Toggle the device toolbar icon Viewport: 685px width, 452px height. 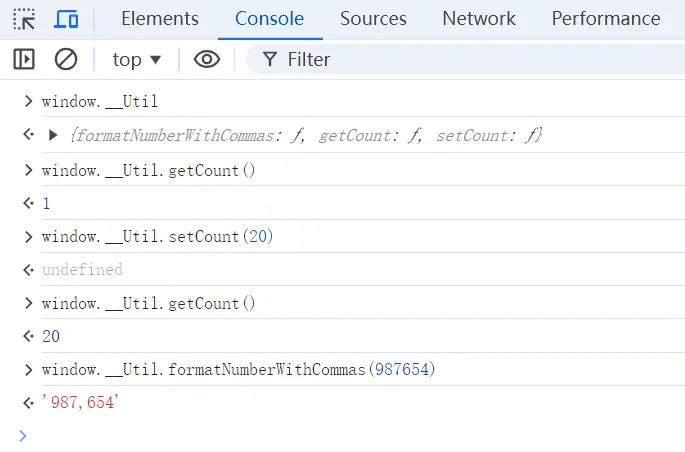66,19
